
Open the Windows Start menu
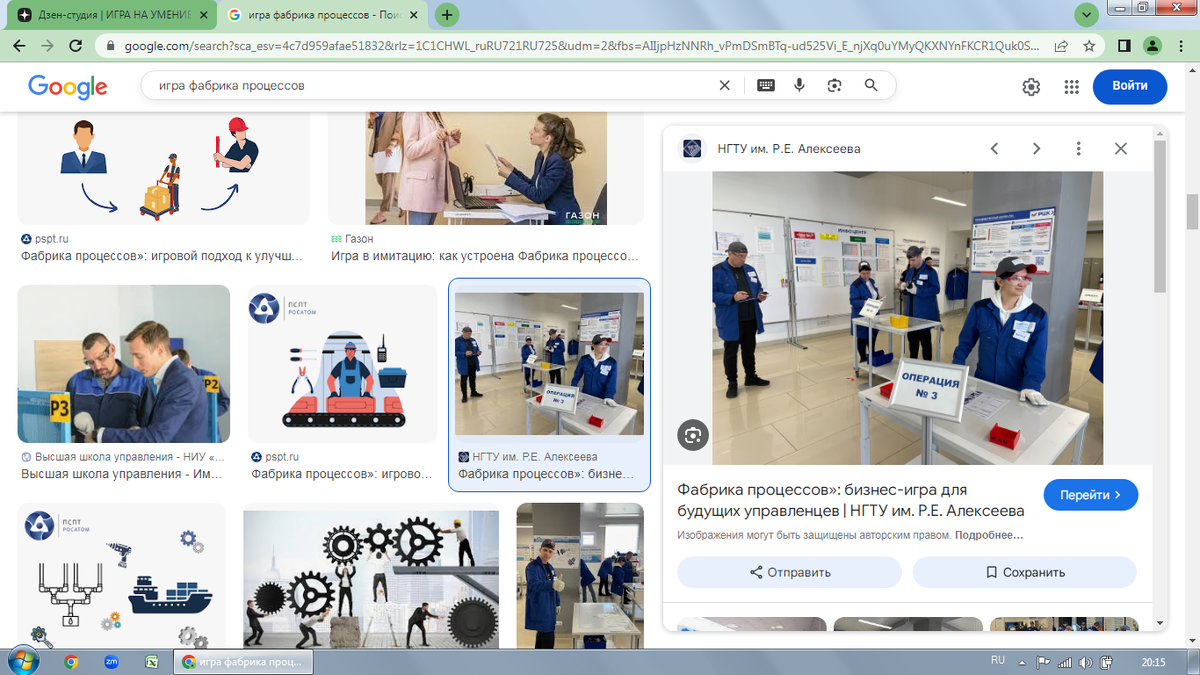click(x=22, y=661)
